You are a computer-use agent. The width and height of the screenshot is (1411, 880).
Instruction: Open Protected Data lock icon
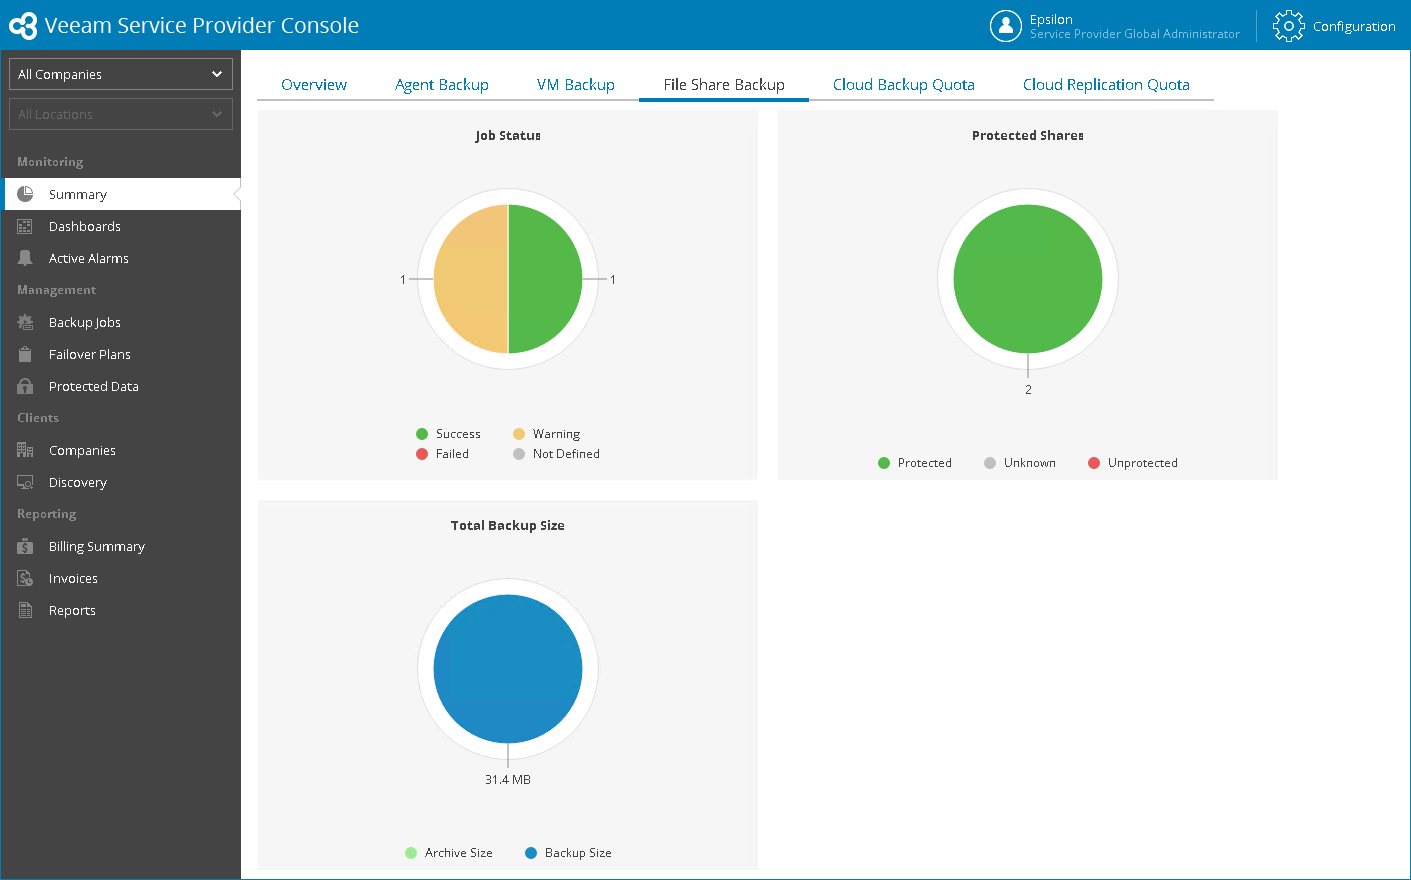pos(25,386)
